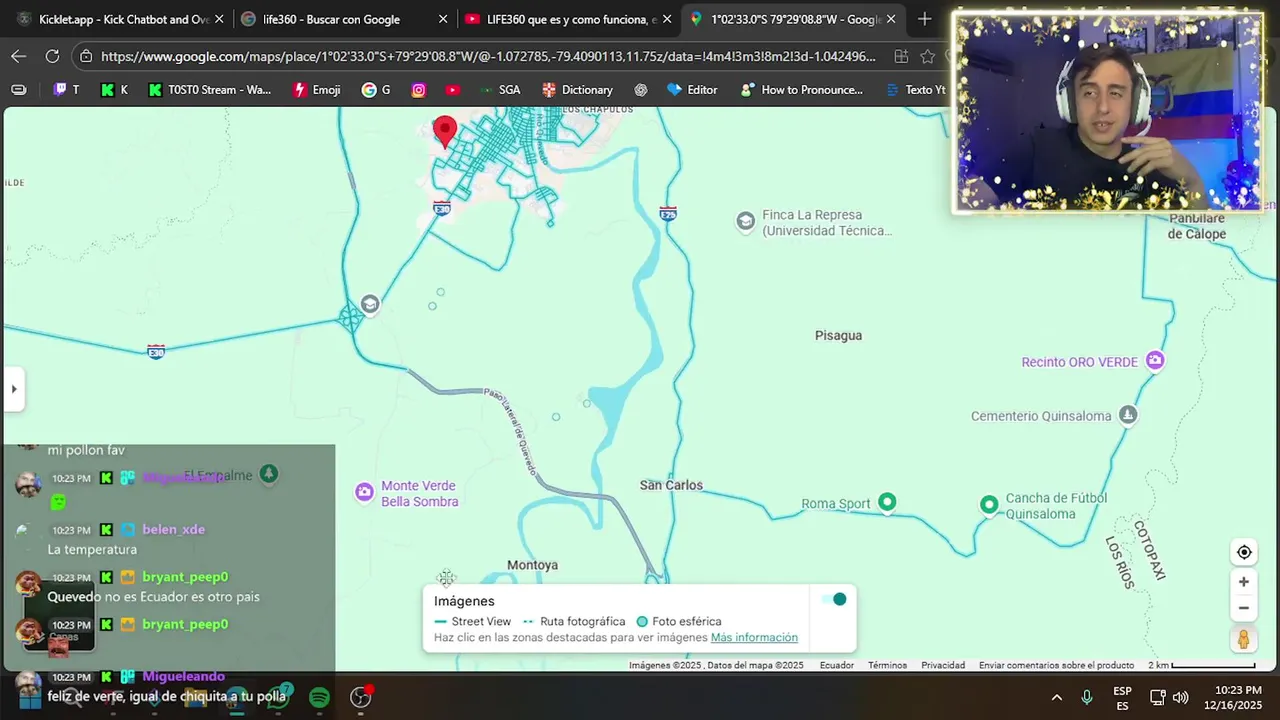Select the Cancha de Fútbol Quinsaloma marker

(x=989, y=505)
